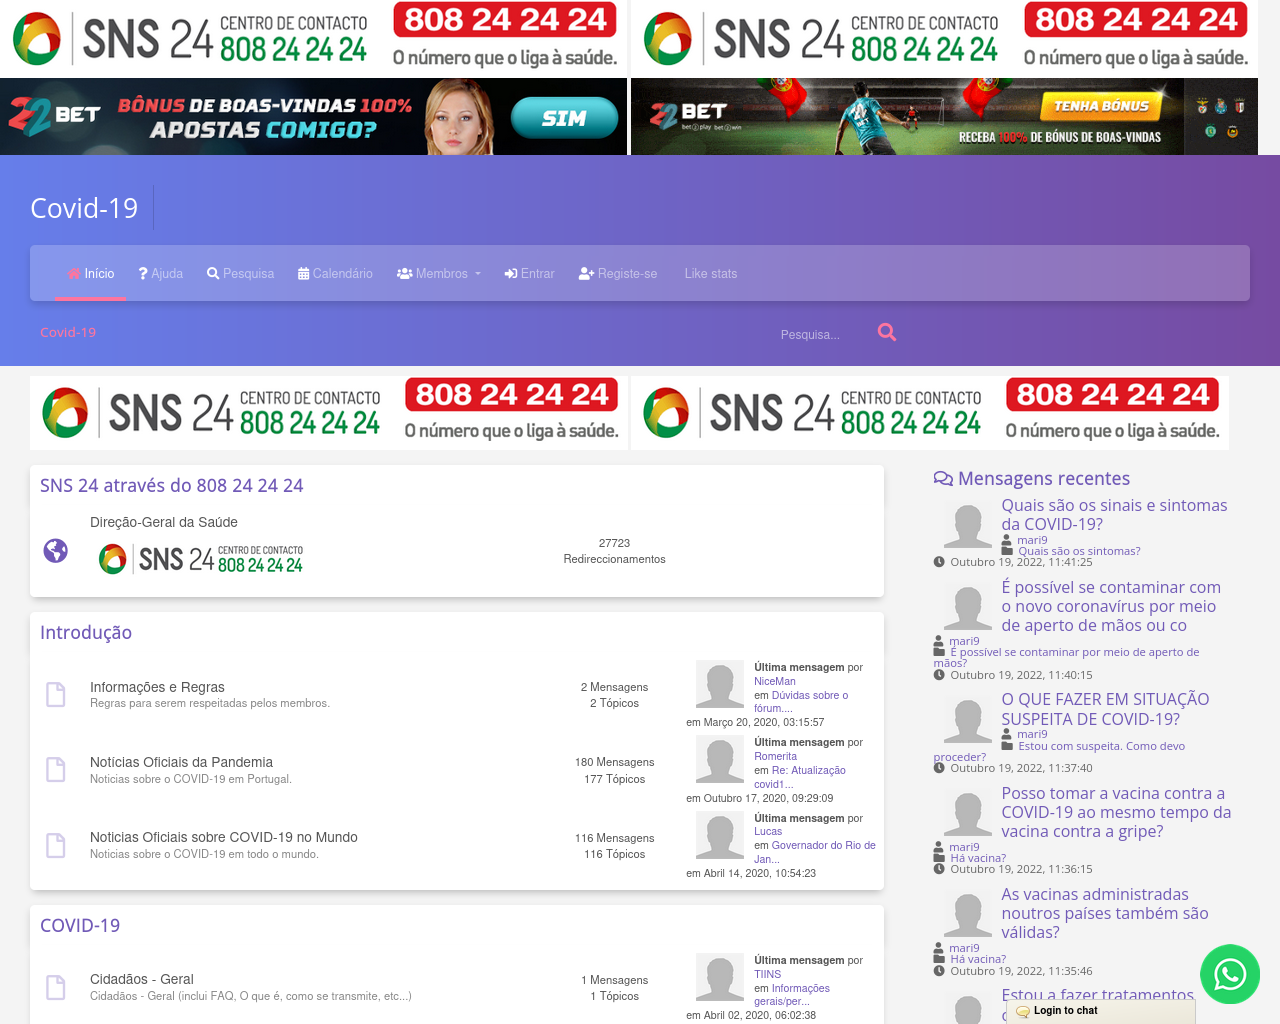The width and height of the screenshot is (1280, 1024).
Task: Open 'O QUE FAZER EM SITUAÇÃO SUSPEITA' message
Action: [1105, 709]
